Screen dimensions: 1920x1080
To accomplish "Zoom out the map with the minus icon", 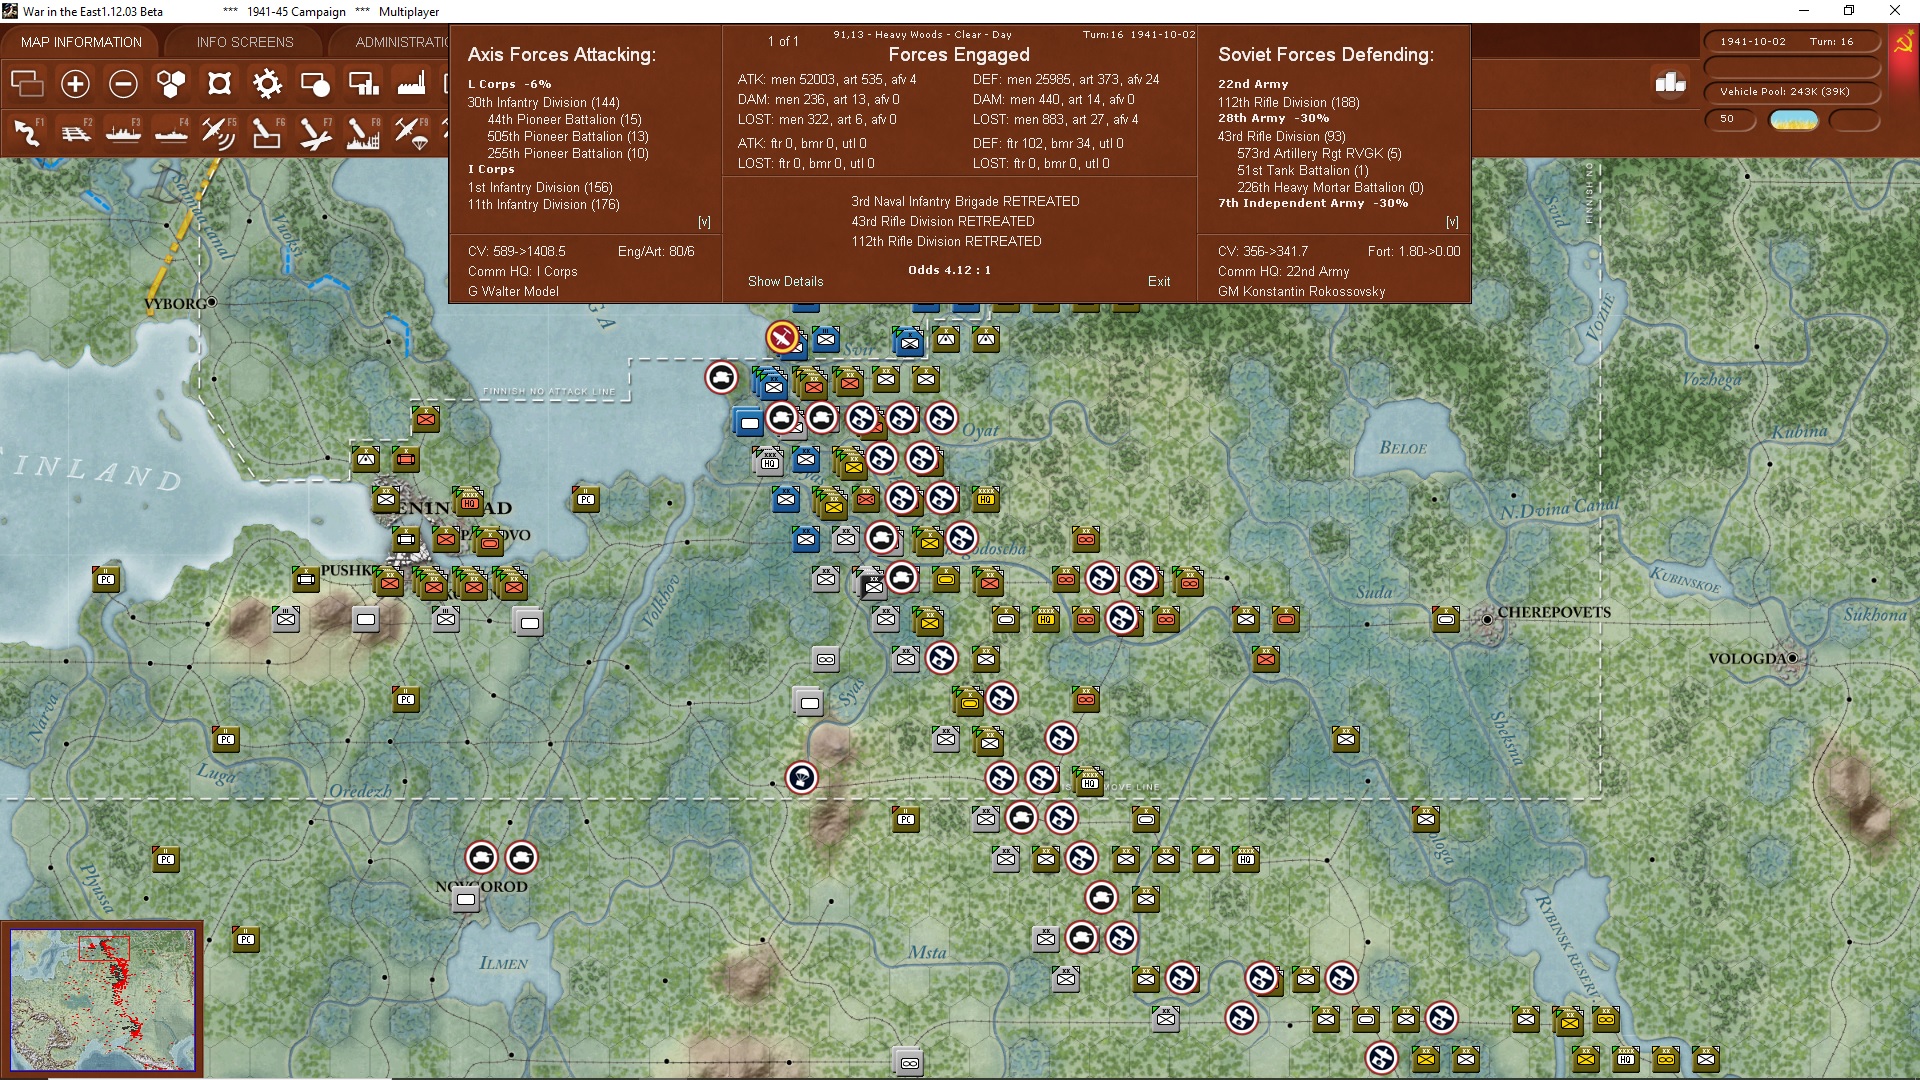I will pos(123,84).
